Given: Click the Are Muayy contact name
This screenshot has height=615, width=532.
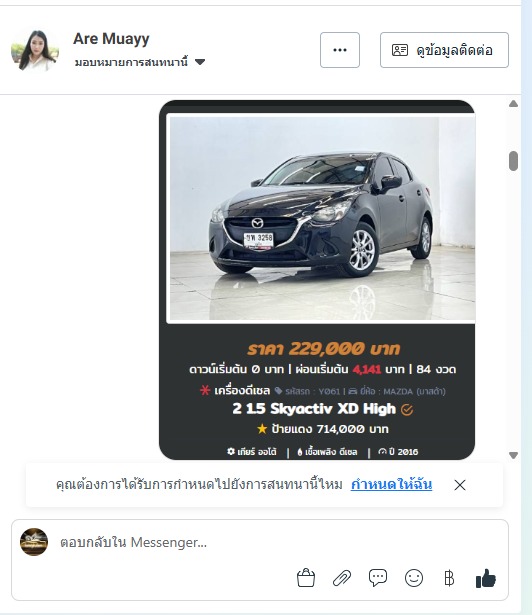Looking at the screenshot, I should point(111,39).
